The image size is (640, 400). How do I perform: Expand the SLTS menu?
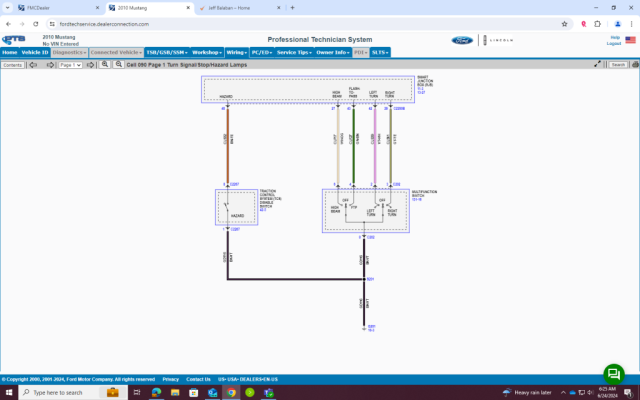(x=380, y=52)
